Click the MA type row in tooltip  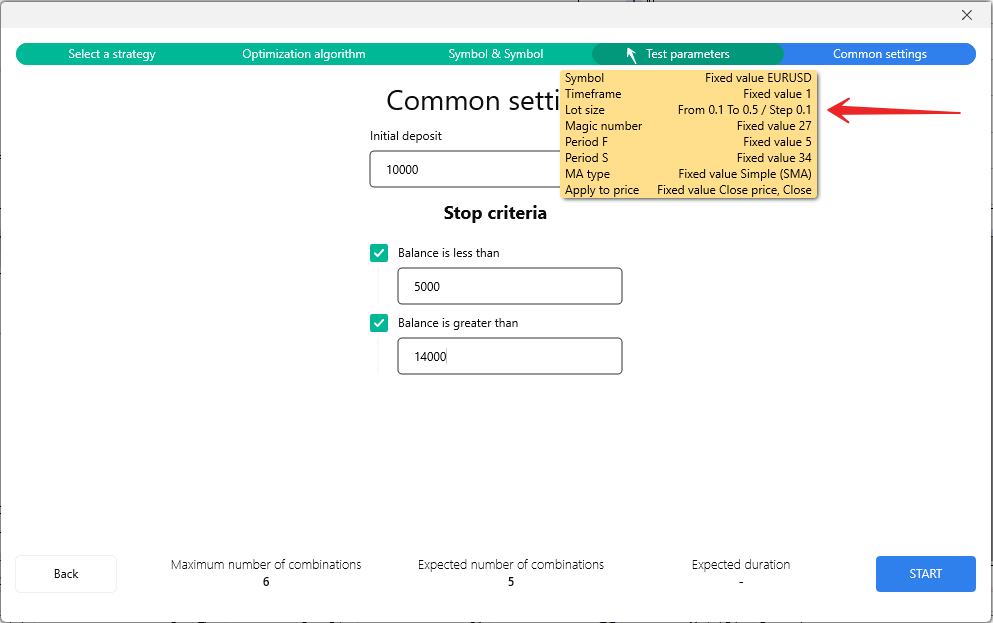click(688, 174)
